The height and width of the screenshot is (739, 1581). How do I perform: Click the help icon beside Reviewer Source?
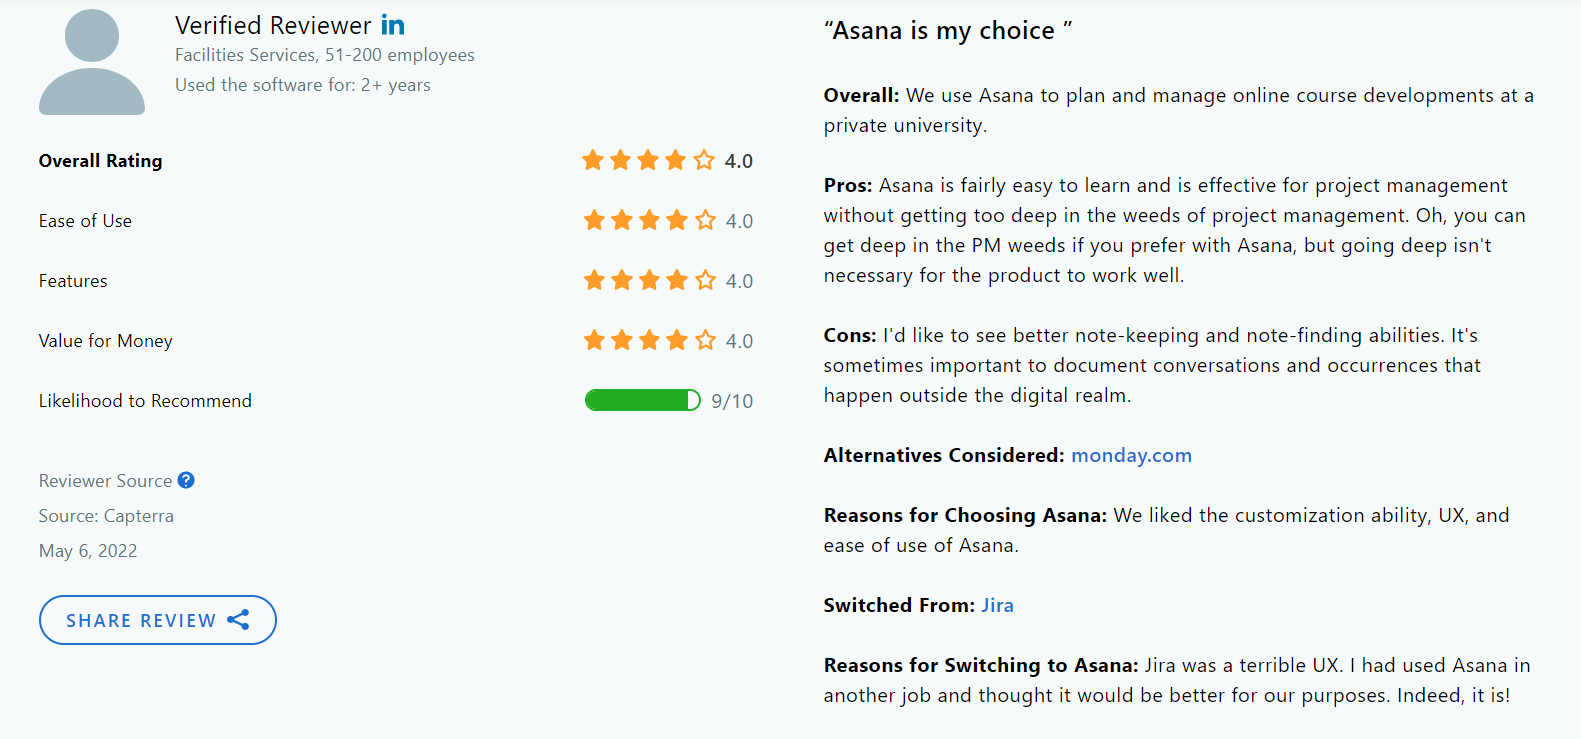(186, 481)
